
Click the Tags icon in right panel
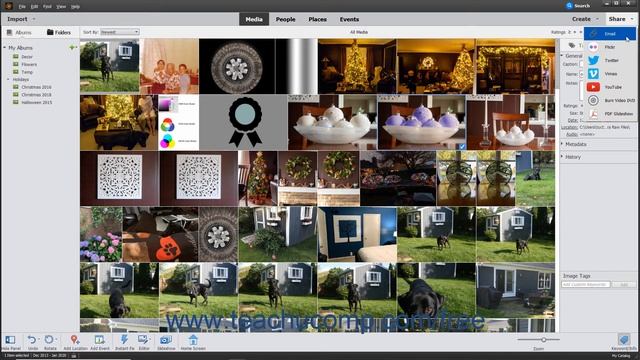(572, 45)
